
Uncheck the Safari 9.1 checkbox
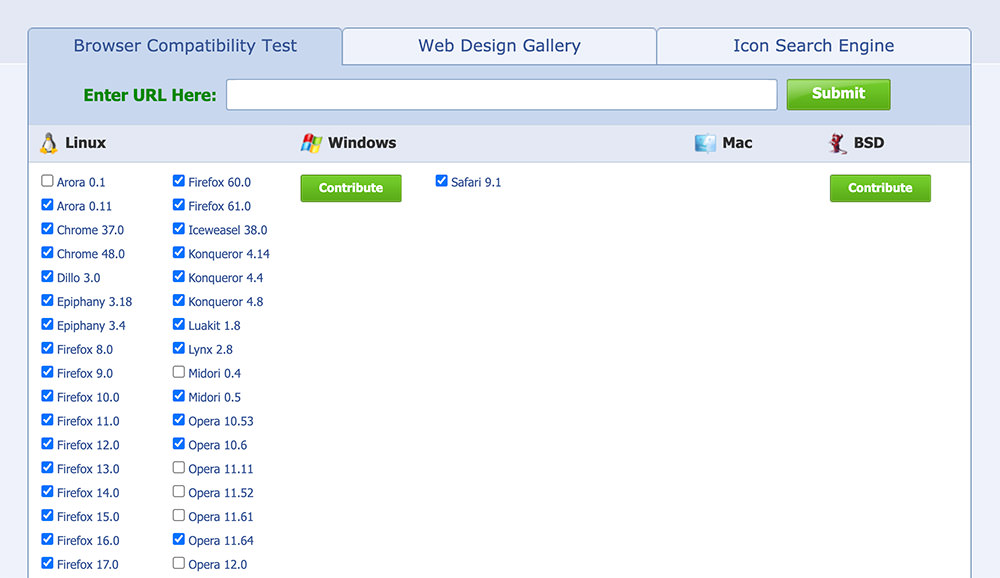click(442, 181)
